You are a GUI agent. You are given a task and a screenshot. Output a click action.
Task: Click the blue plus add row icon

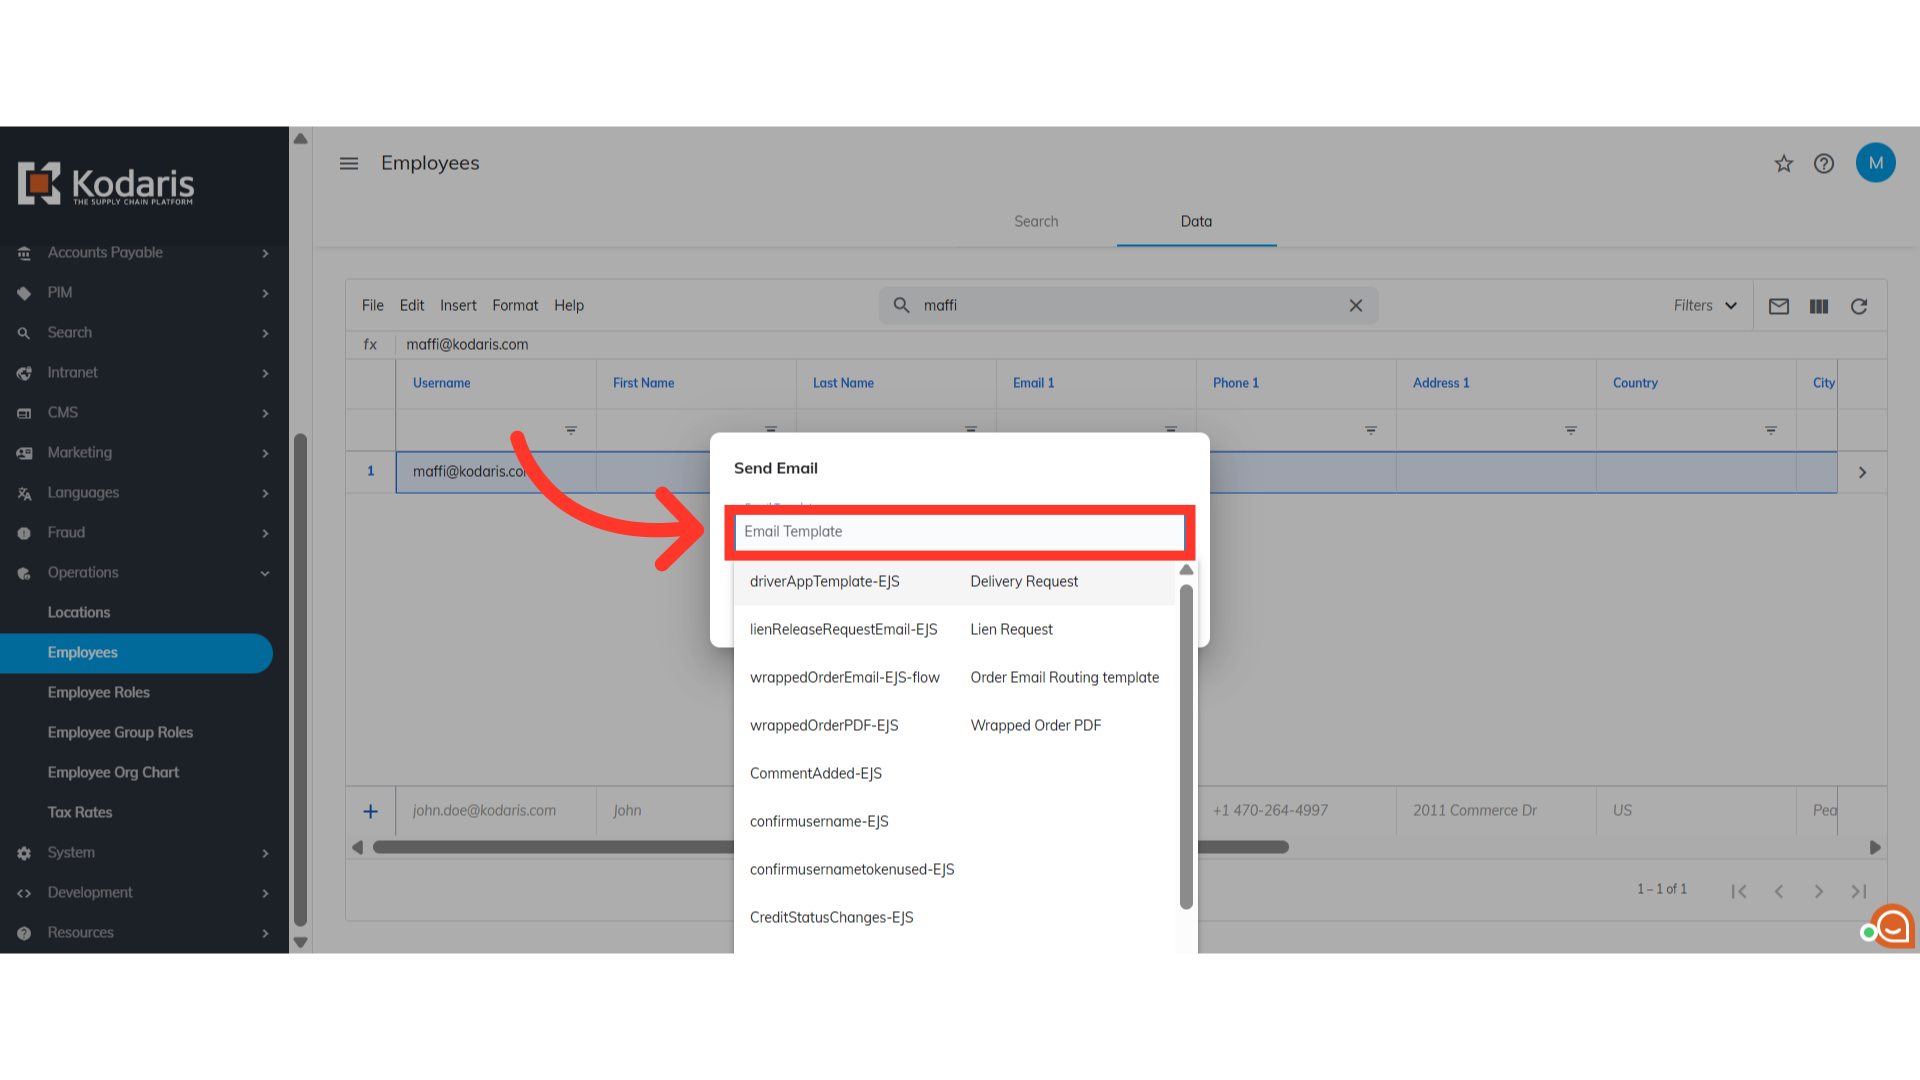(x=370, y=811)
